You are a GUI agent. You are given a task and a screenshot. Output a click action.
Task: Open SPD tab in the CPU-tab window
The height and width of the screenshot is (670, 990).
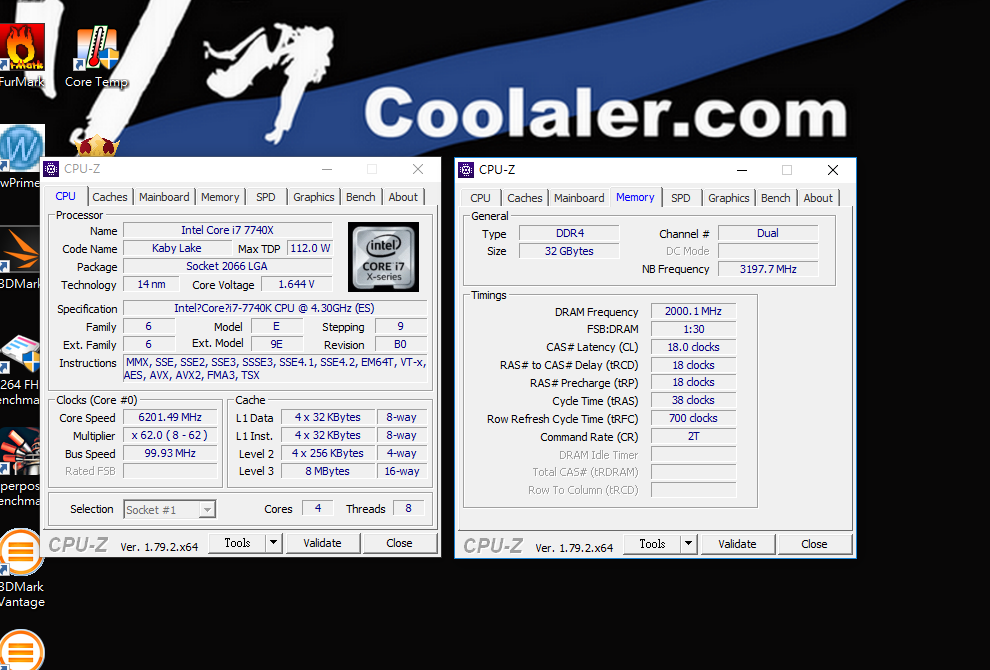(266, 197)
